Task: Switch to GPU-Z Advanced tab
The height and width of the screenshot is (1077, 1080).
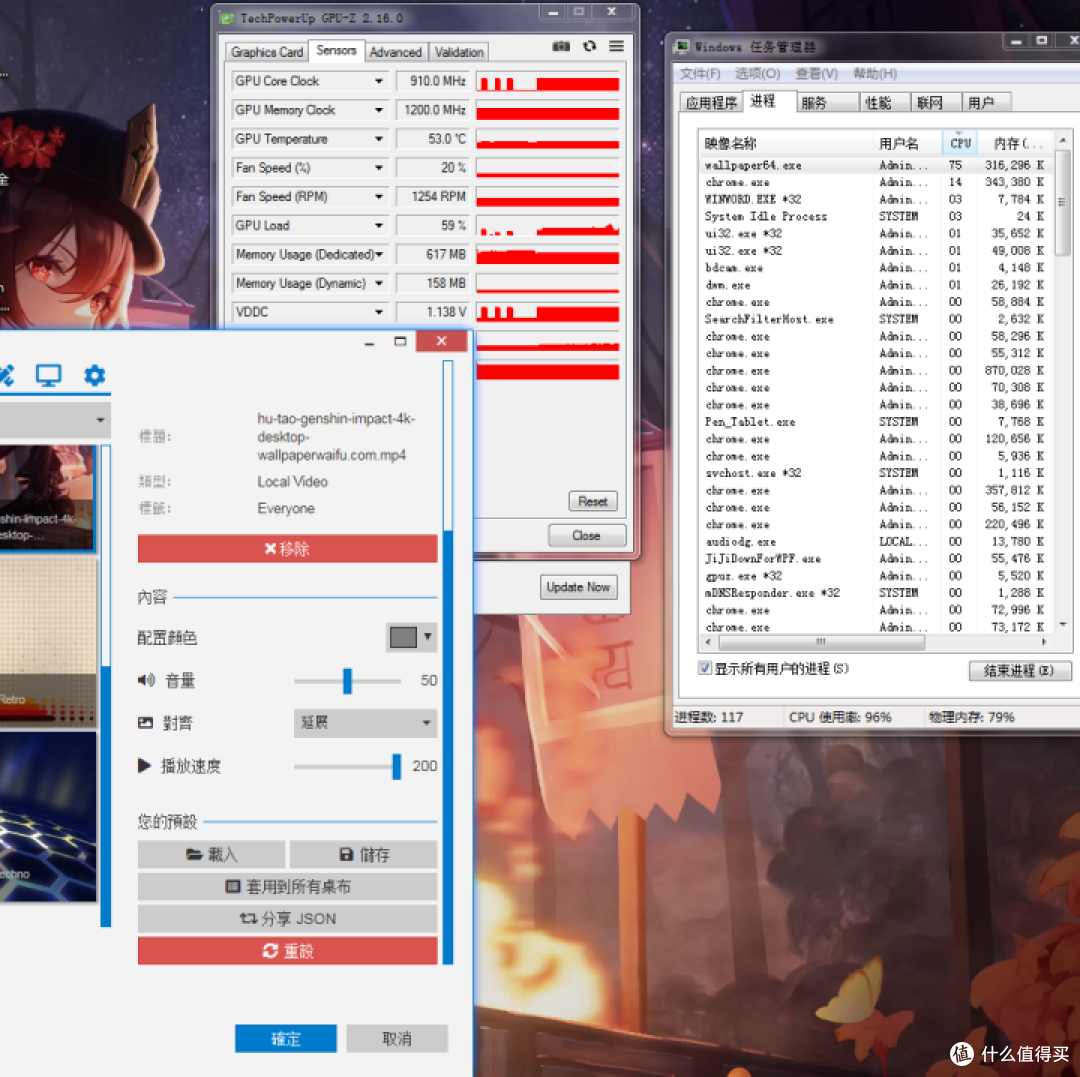Action: coord(395,52)
